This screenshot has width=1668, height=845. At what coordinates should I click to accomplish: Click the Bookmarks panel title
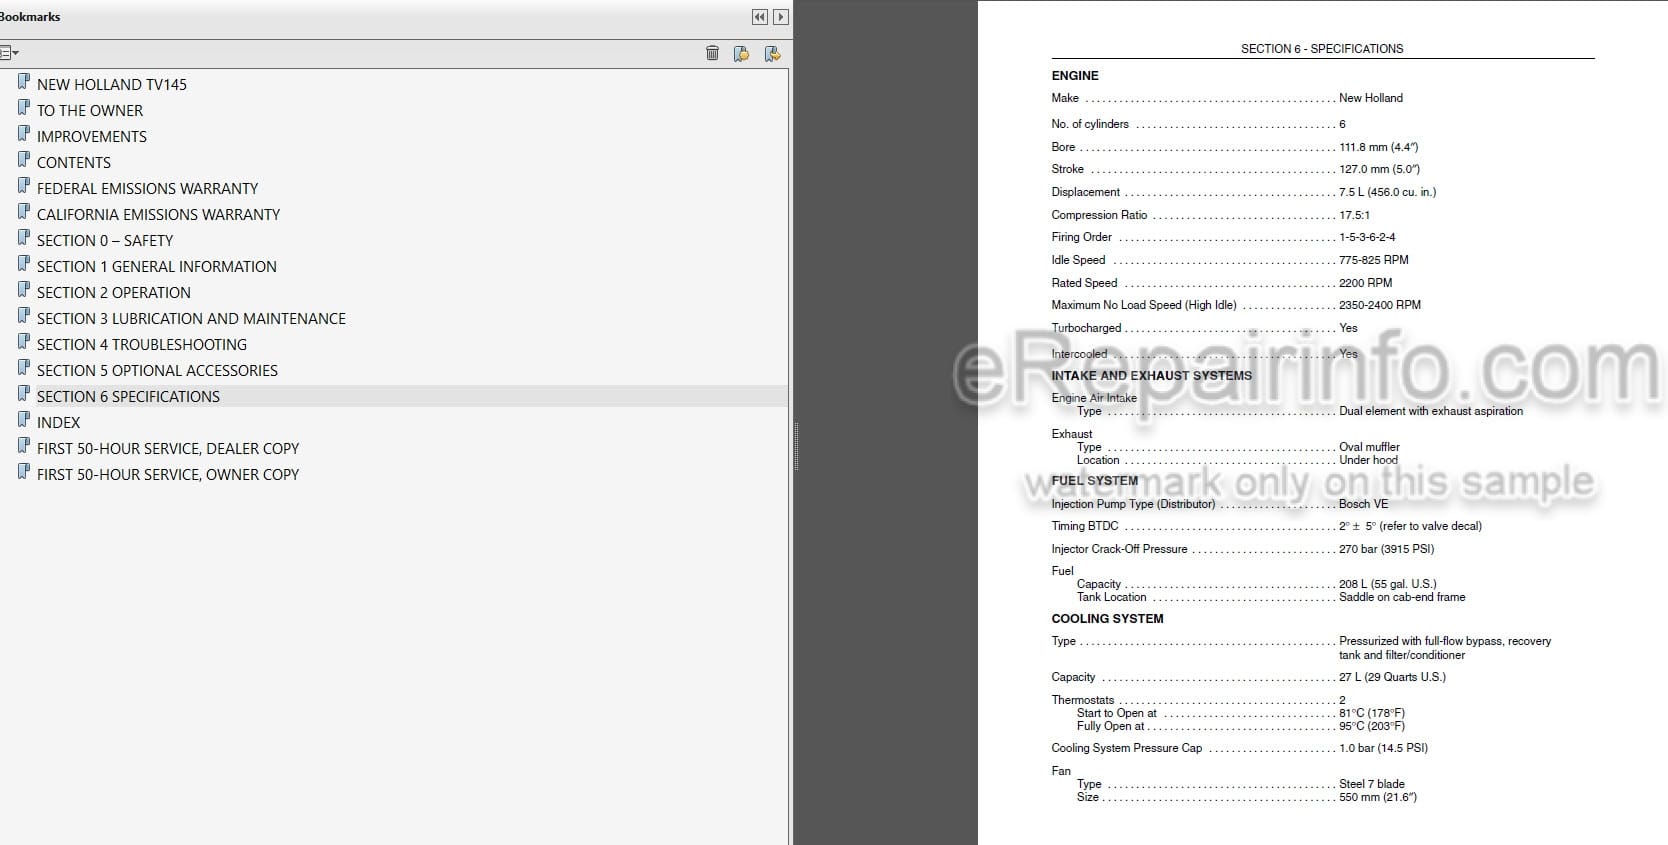click(30, 17)
